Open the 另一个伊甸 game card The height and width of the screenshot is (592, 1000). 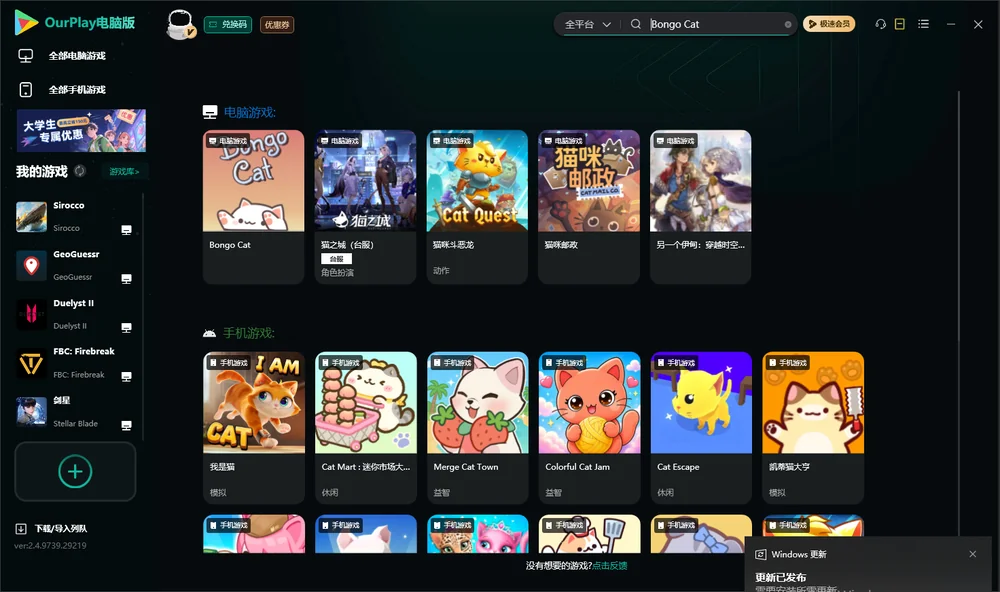coord(700,207)
